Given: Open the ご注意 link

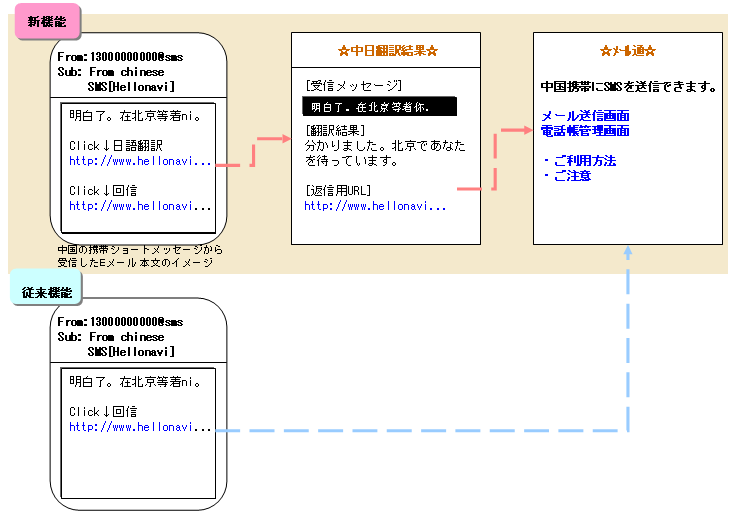Looking at the screenshot, I should [572, 176].
